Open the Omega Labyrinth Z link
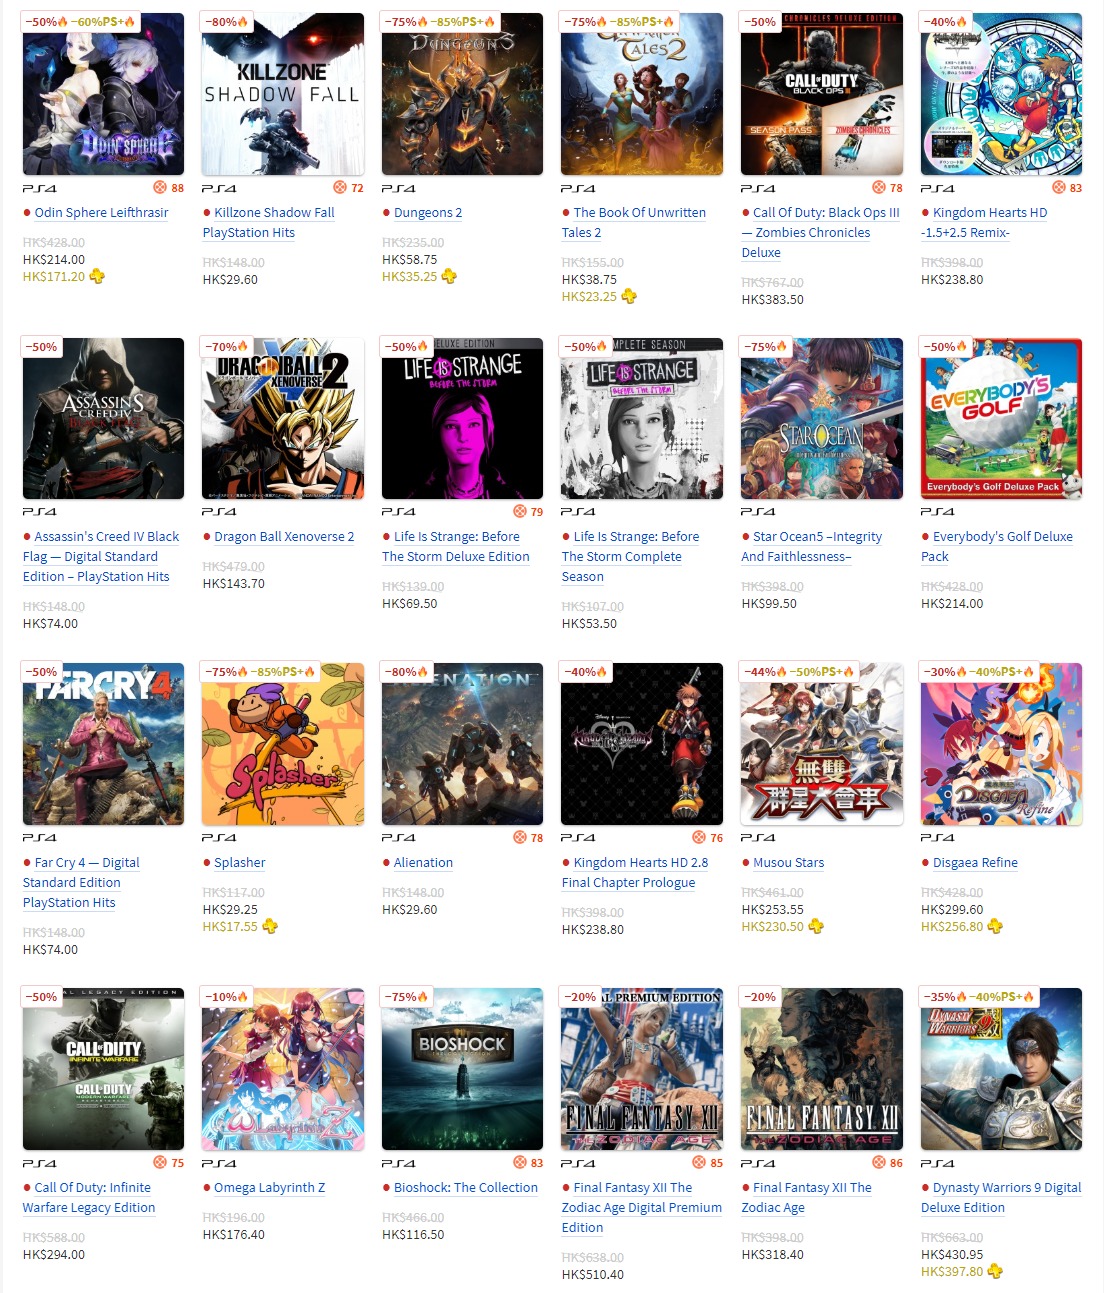This screenshot has width=1104, height=1293. 270,1187
